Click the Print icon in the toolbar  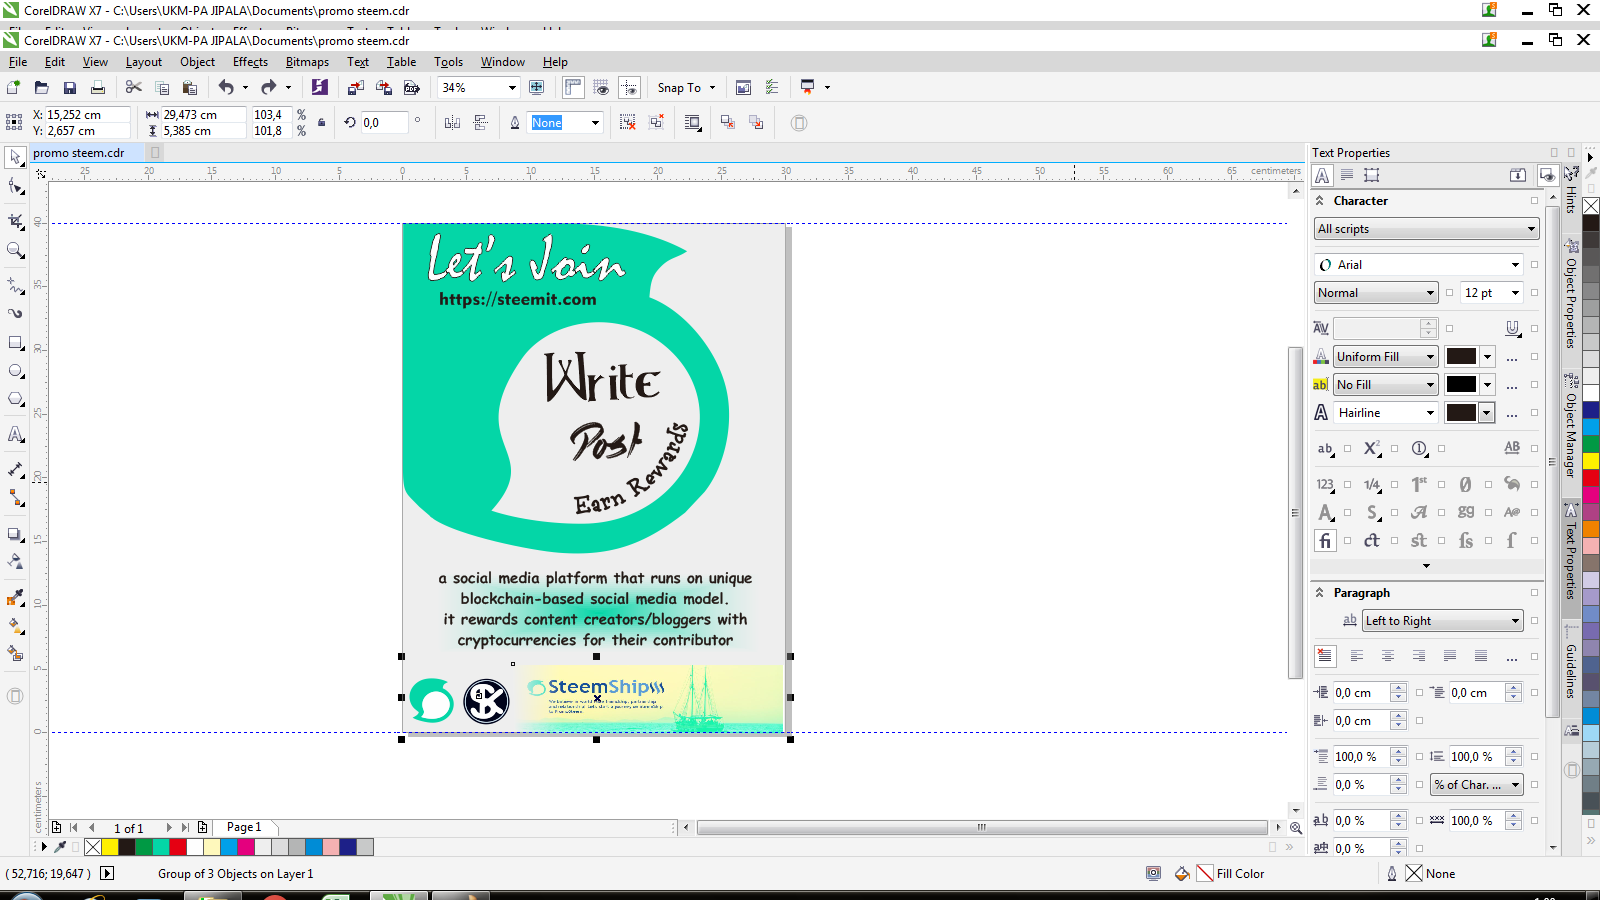pos(98,88)
